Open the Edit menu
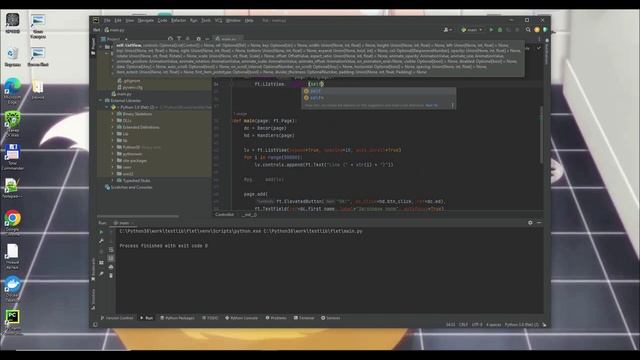 click(118, 20)
